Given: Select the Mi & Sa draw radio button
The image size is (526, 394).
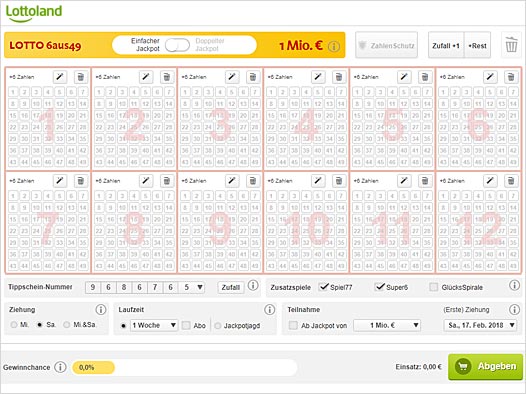Looking at the screenshot, I should pyautogui.click(x=66, y=325).
